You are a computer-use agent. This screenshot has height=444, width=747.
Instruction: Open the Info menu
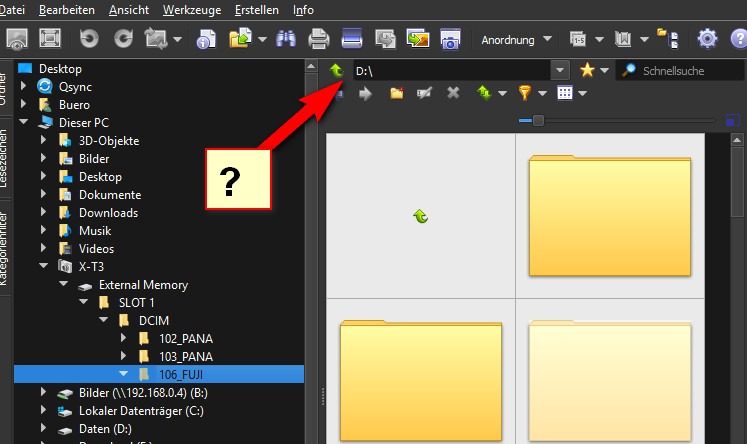tap(303, 10)
